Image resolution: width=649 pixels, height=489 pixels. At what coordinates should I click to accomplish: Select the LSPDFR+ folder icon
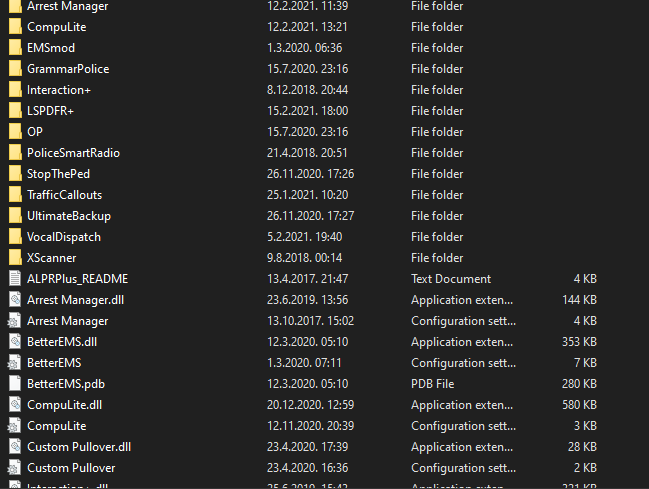pyautogui.click(x=14, y=111)
